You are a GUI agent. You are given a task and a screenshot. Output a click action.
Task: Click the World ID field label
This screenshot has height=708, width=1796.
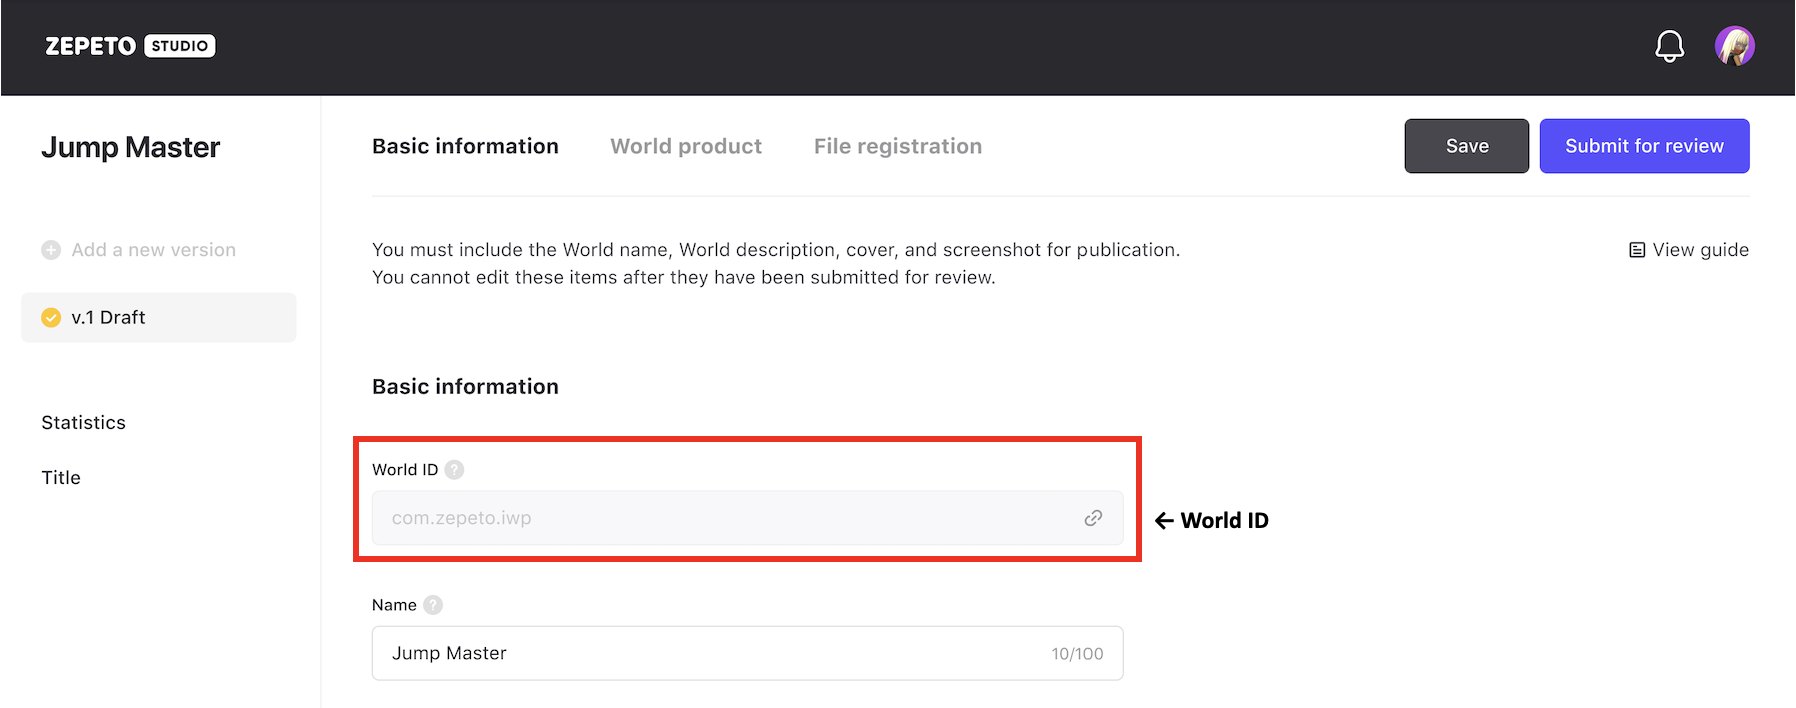(x=405, y=469)
